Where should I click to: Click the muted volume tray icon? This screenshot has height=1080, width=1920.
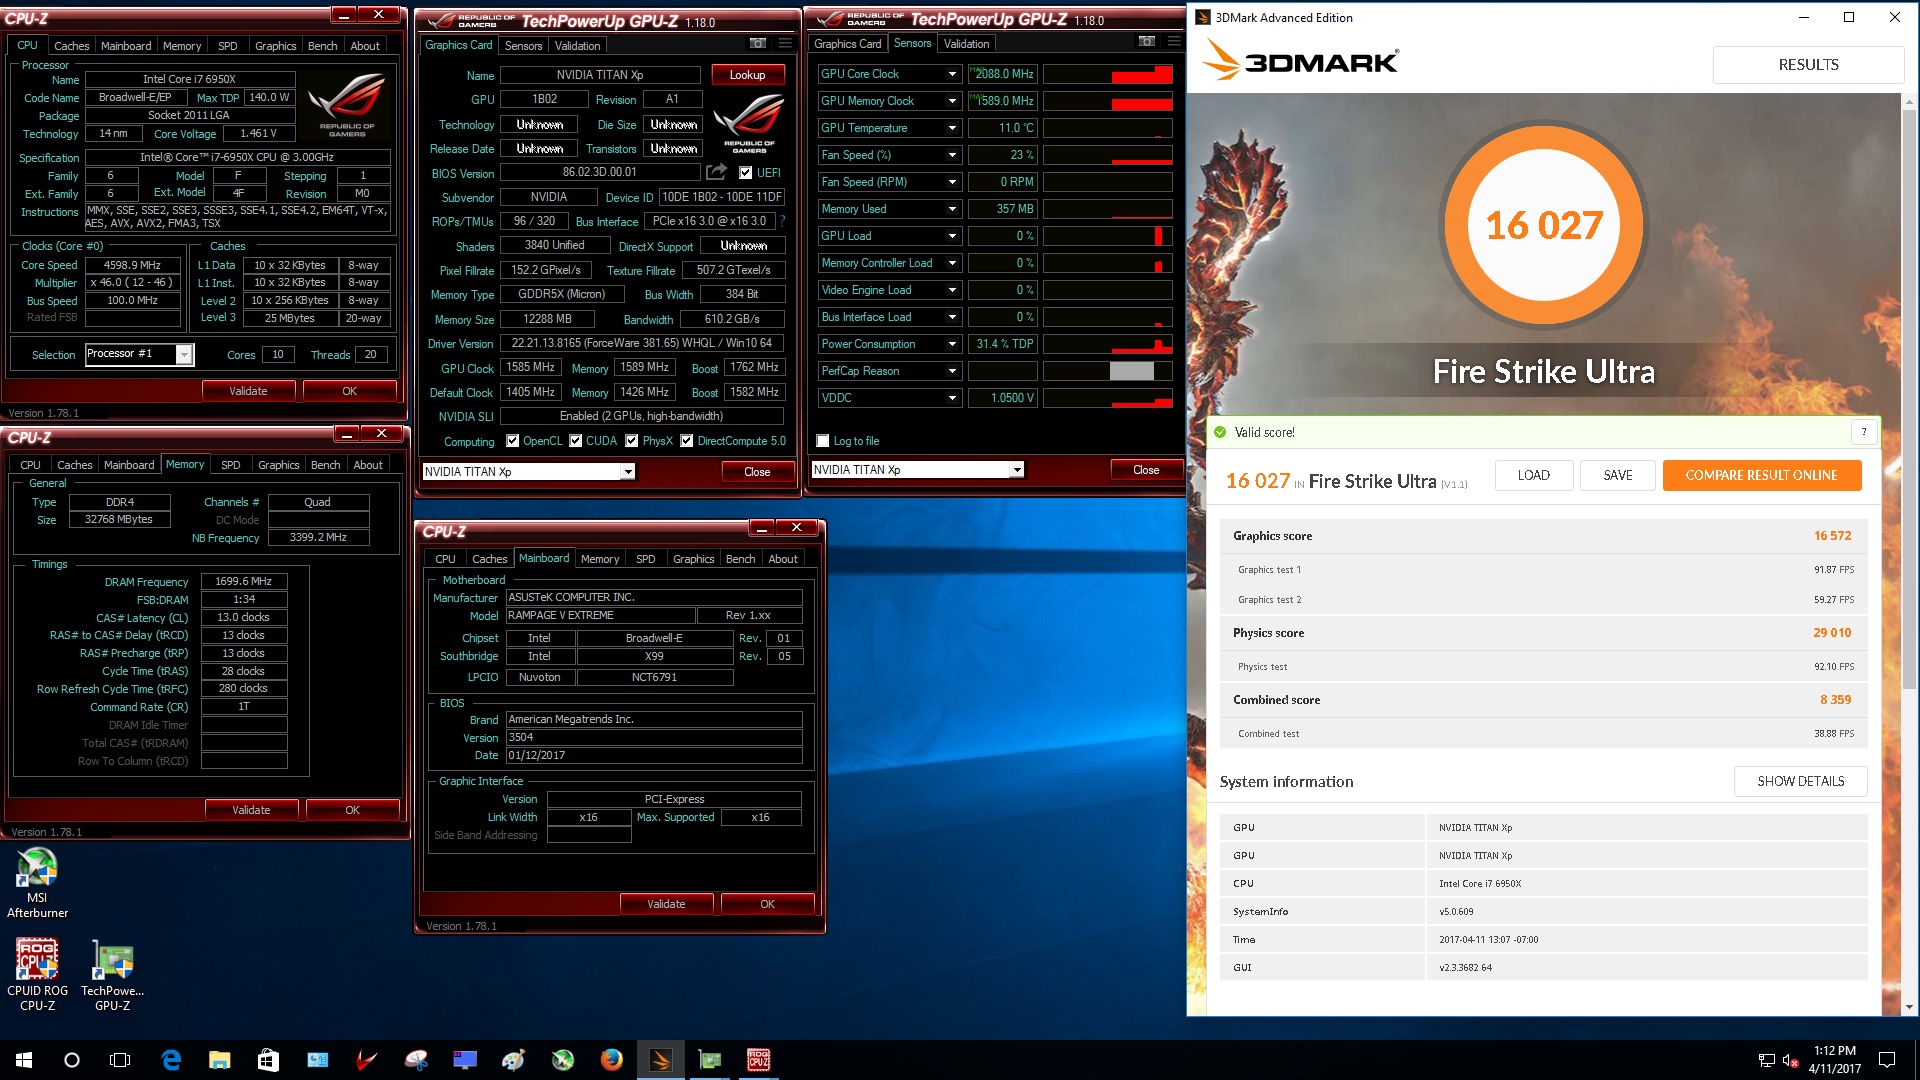click(x=1790, y=1060)
